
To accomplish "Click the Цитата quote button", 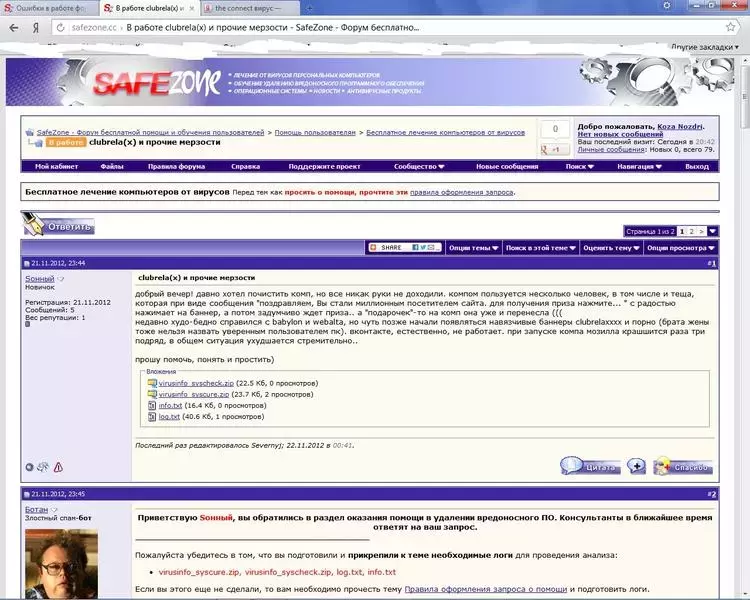I will pos(591,466).
